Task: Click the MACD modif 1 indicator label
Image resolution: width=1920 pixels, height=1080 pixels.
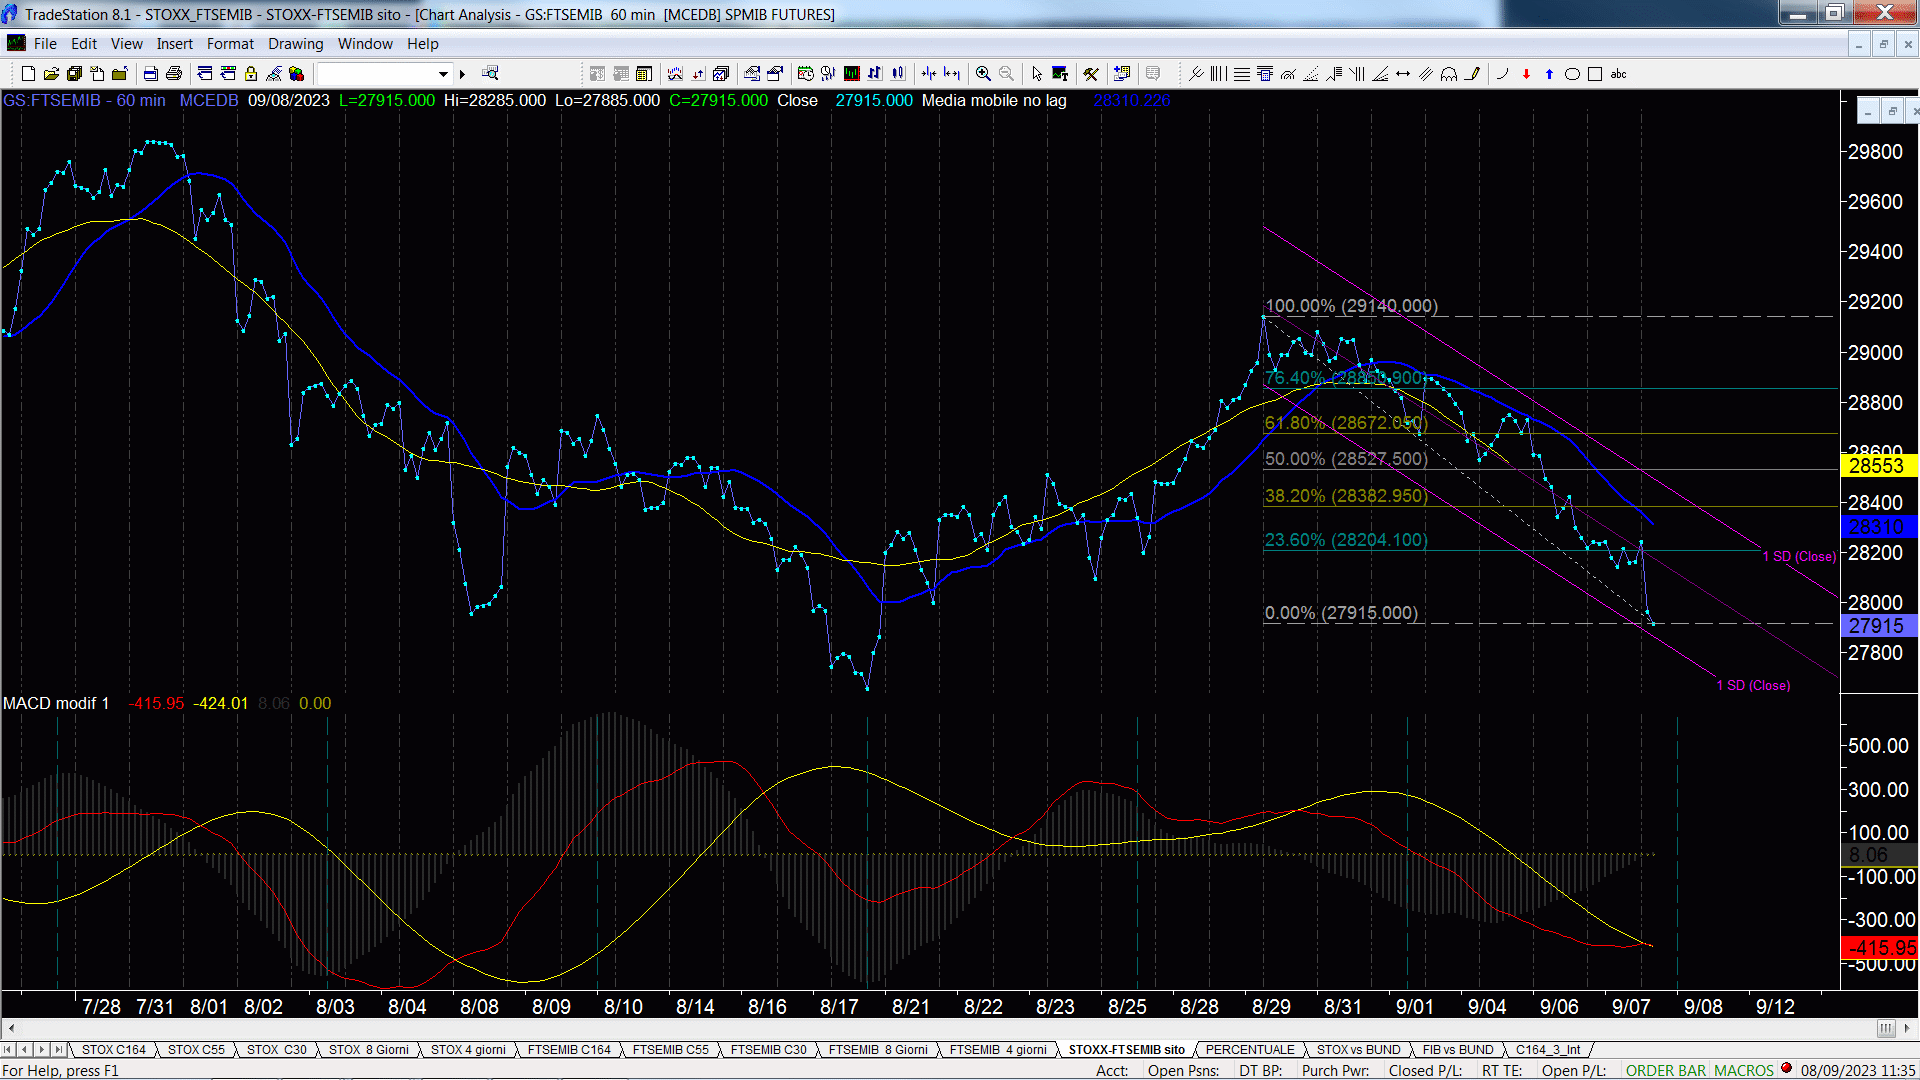Action: pyautogui.click(x=56, y=704)
